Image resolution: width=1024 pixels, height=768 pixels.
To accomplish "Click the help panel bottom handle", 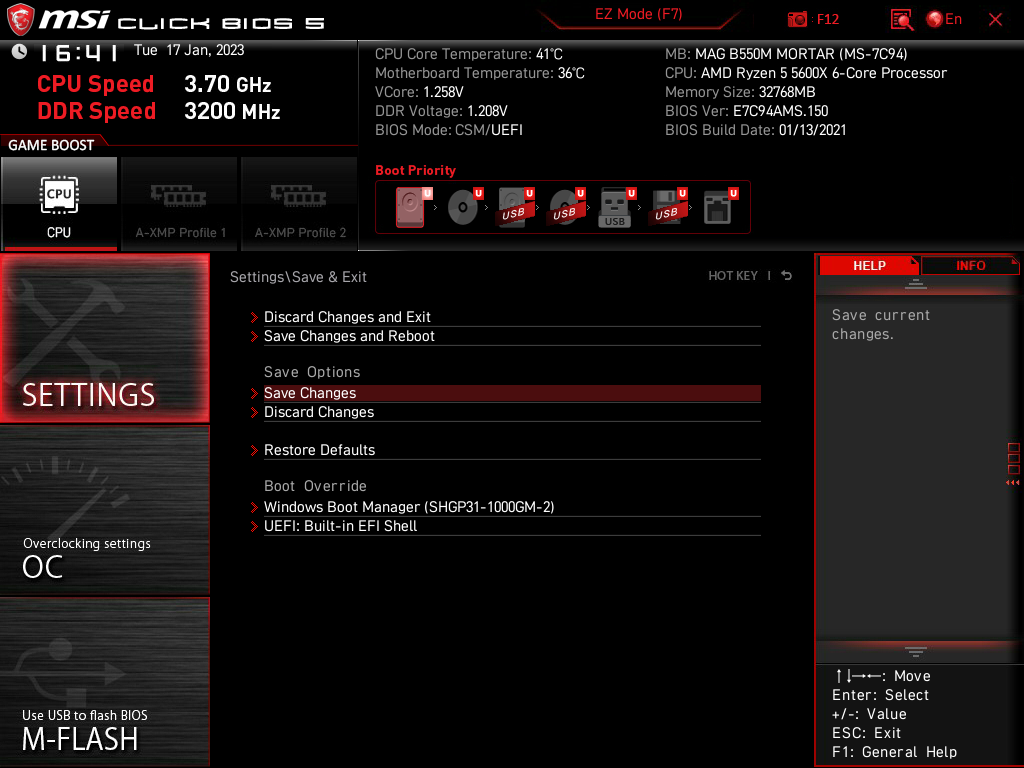I will pos(916,652).
